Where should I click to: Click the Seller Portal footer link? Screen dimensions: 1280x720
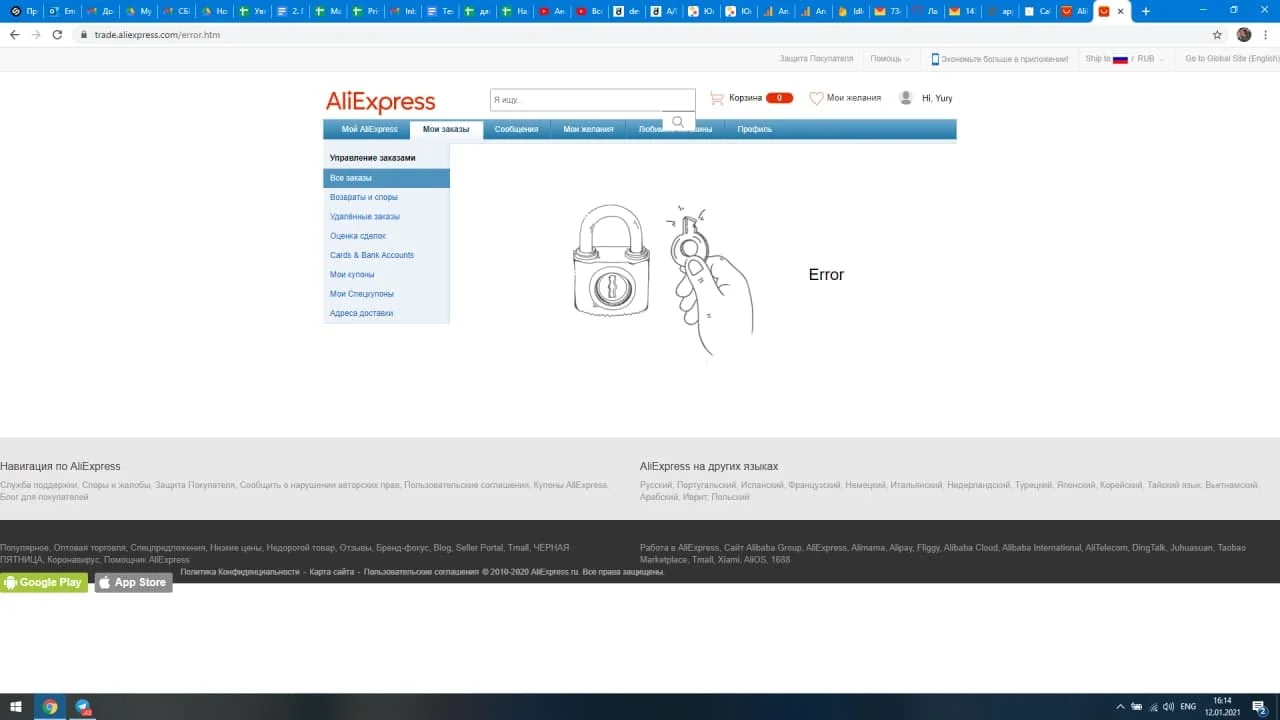coord(480,548)
